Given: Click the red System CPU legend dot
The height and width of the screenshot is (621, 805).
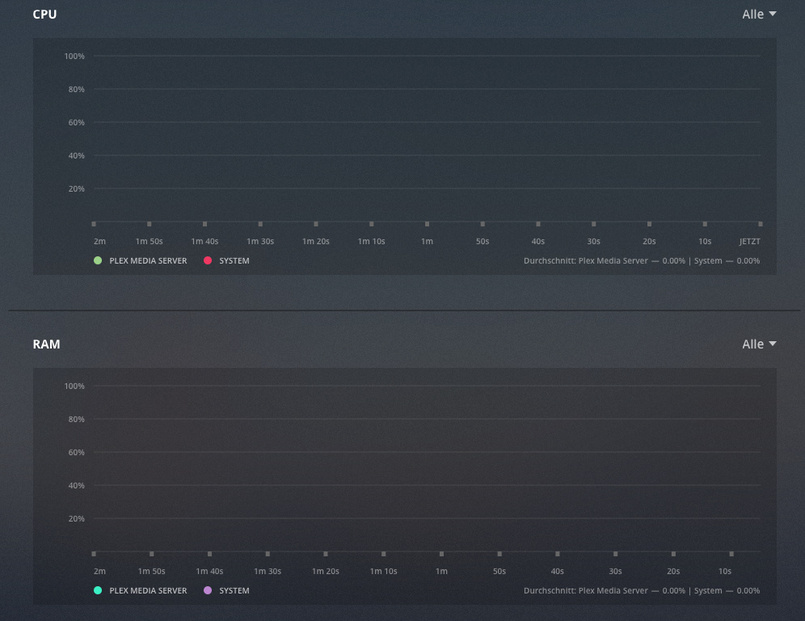Looking at the screenshot, I should point(207,261).
